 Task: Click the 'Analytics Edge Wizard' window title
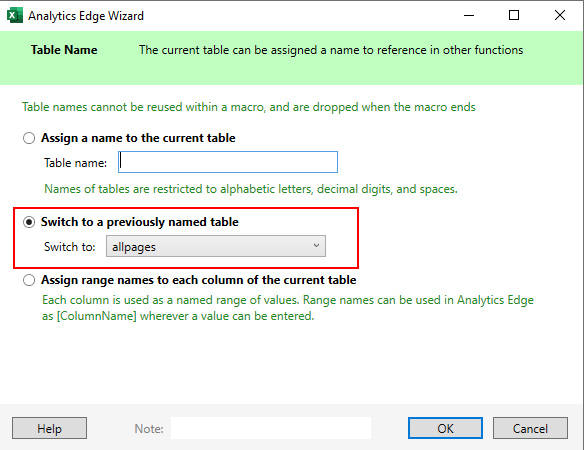86,16
